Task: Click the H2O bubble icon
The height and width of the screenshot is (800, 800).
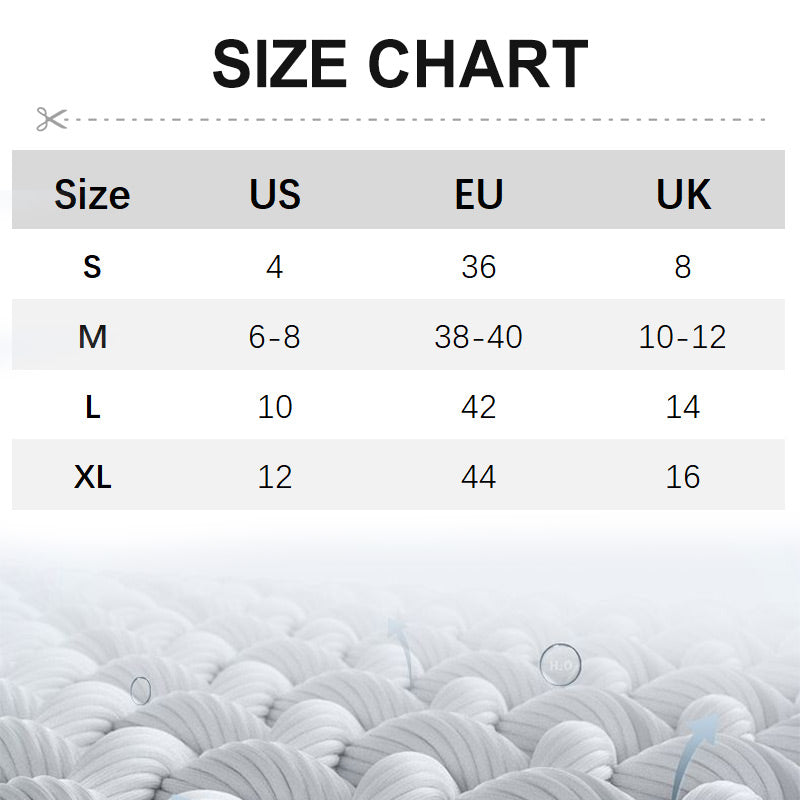Action: pyautogui.click(x=559, y=663)
